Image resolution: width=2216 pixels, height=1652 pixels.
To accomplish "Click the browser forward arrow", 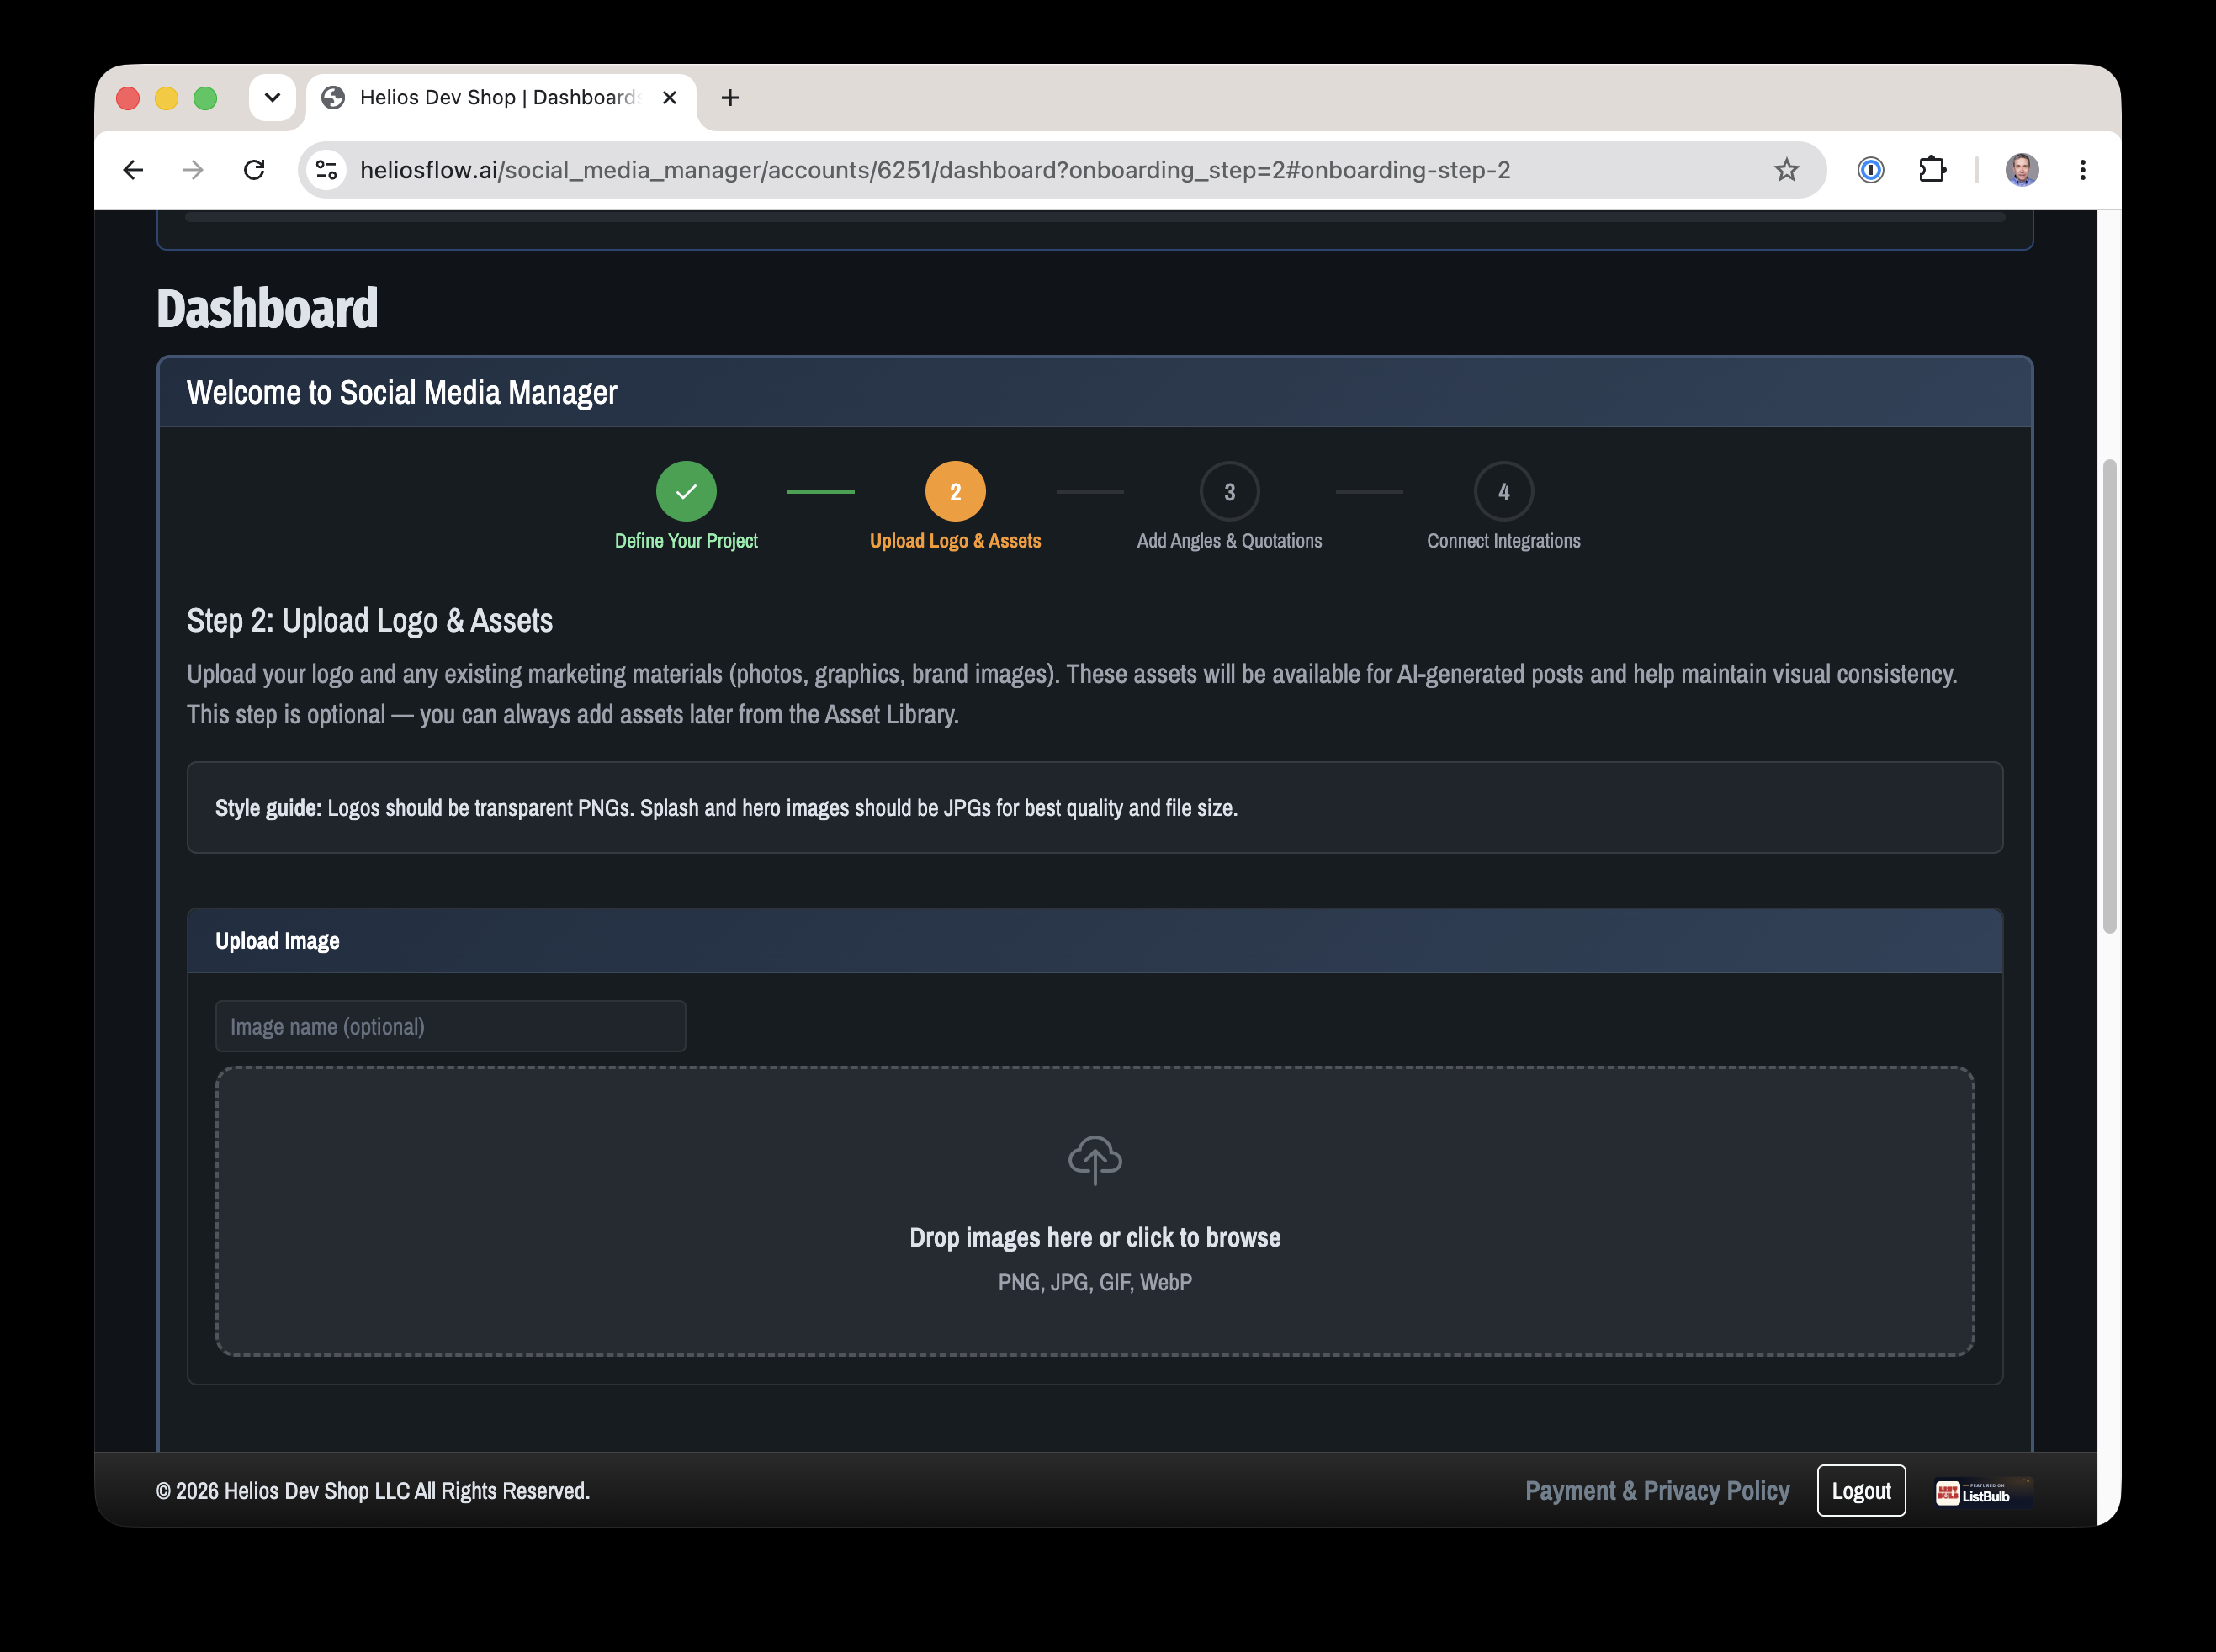I will [x=193, y=170].
